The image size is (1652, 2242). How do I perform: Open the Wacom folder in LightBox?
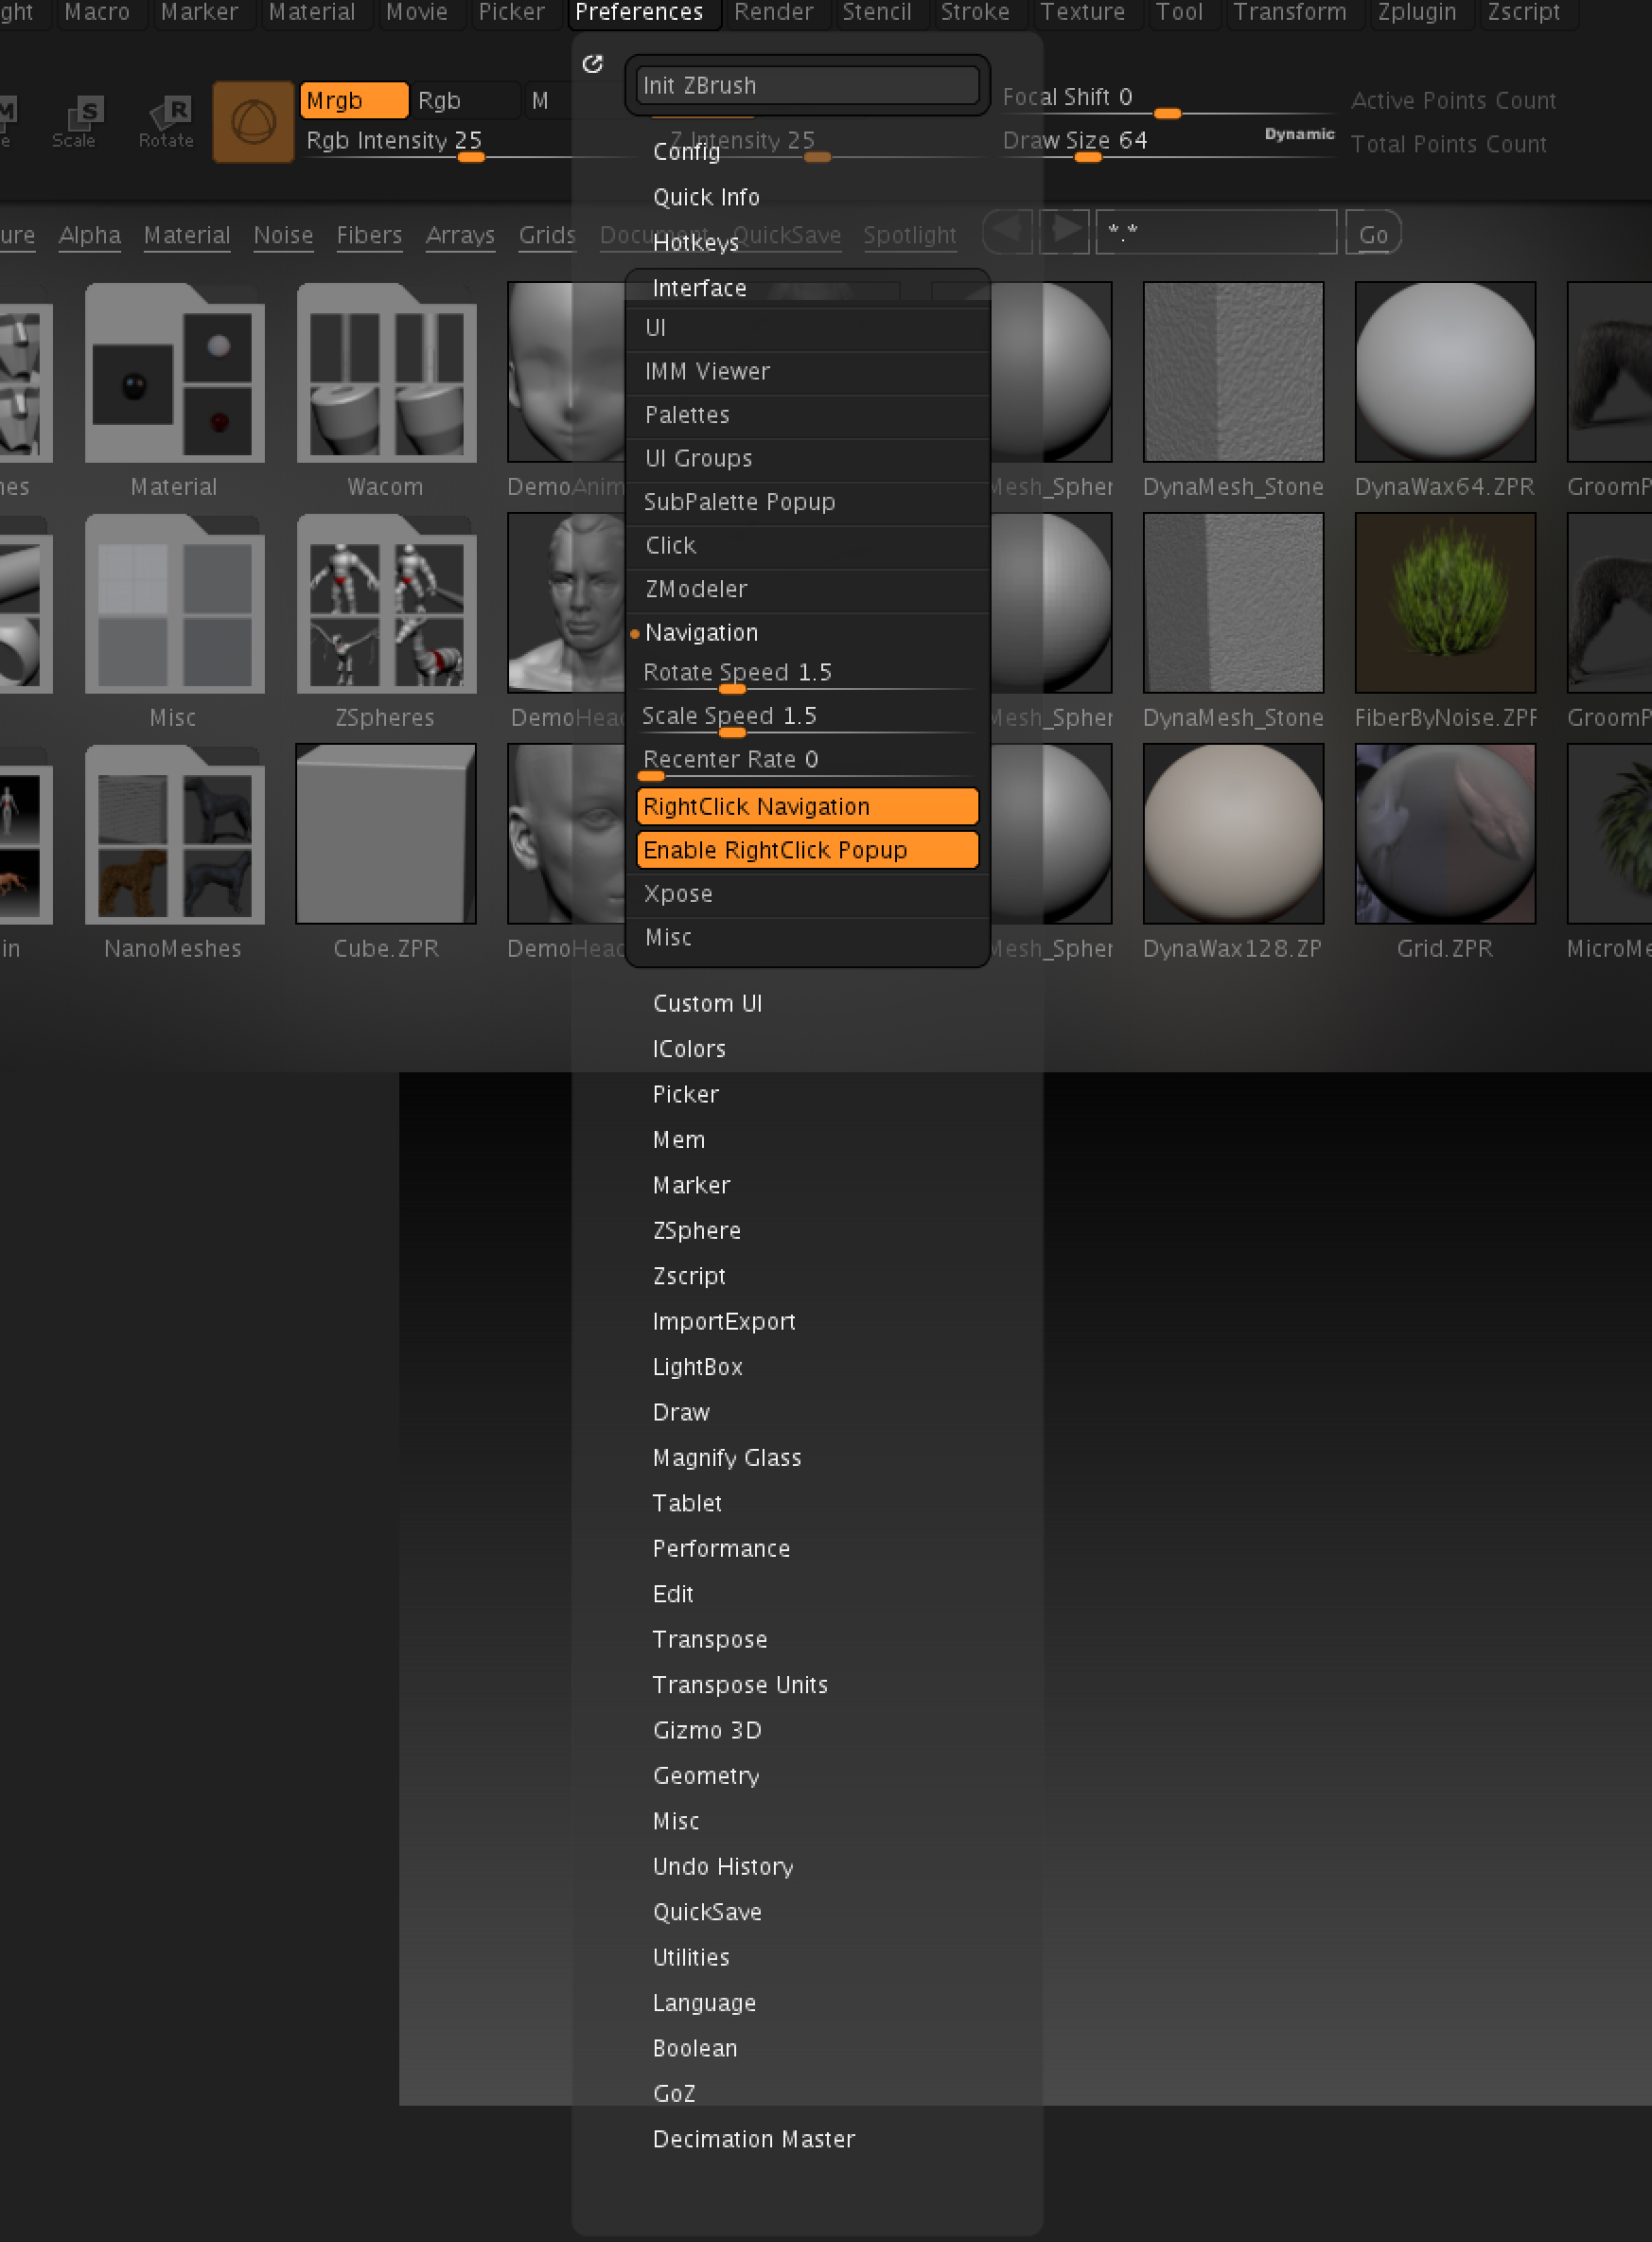(x=386, y=373)
